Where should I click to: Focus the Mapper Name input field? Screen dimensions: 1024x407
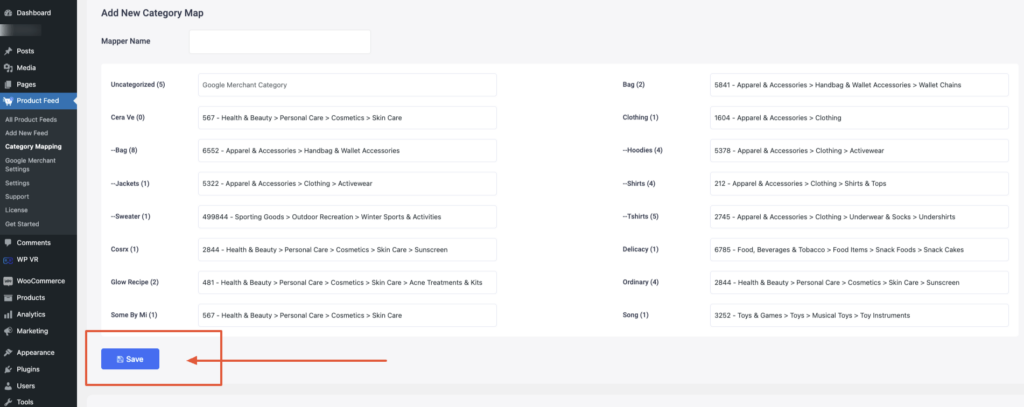point(280,41)
